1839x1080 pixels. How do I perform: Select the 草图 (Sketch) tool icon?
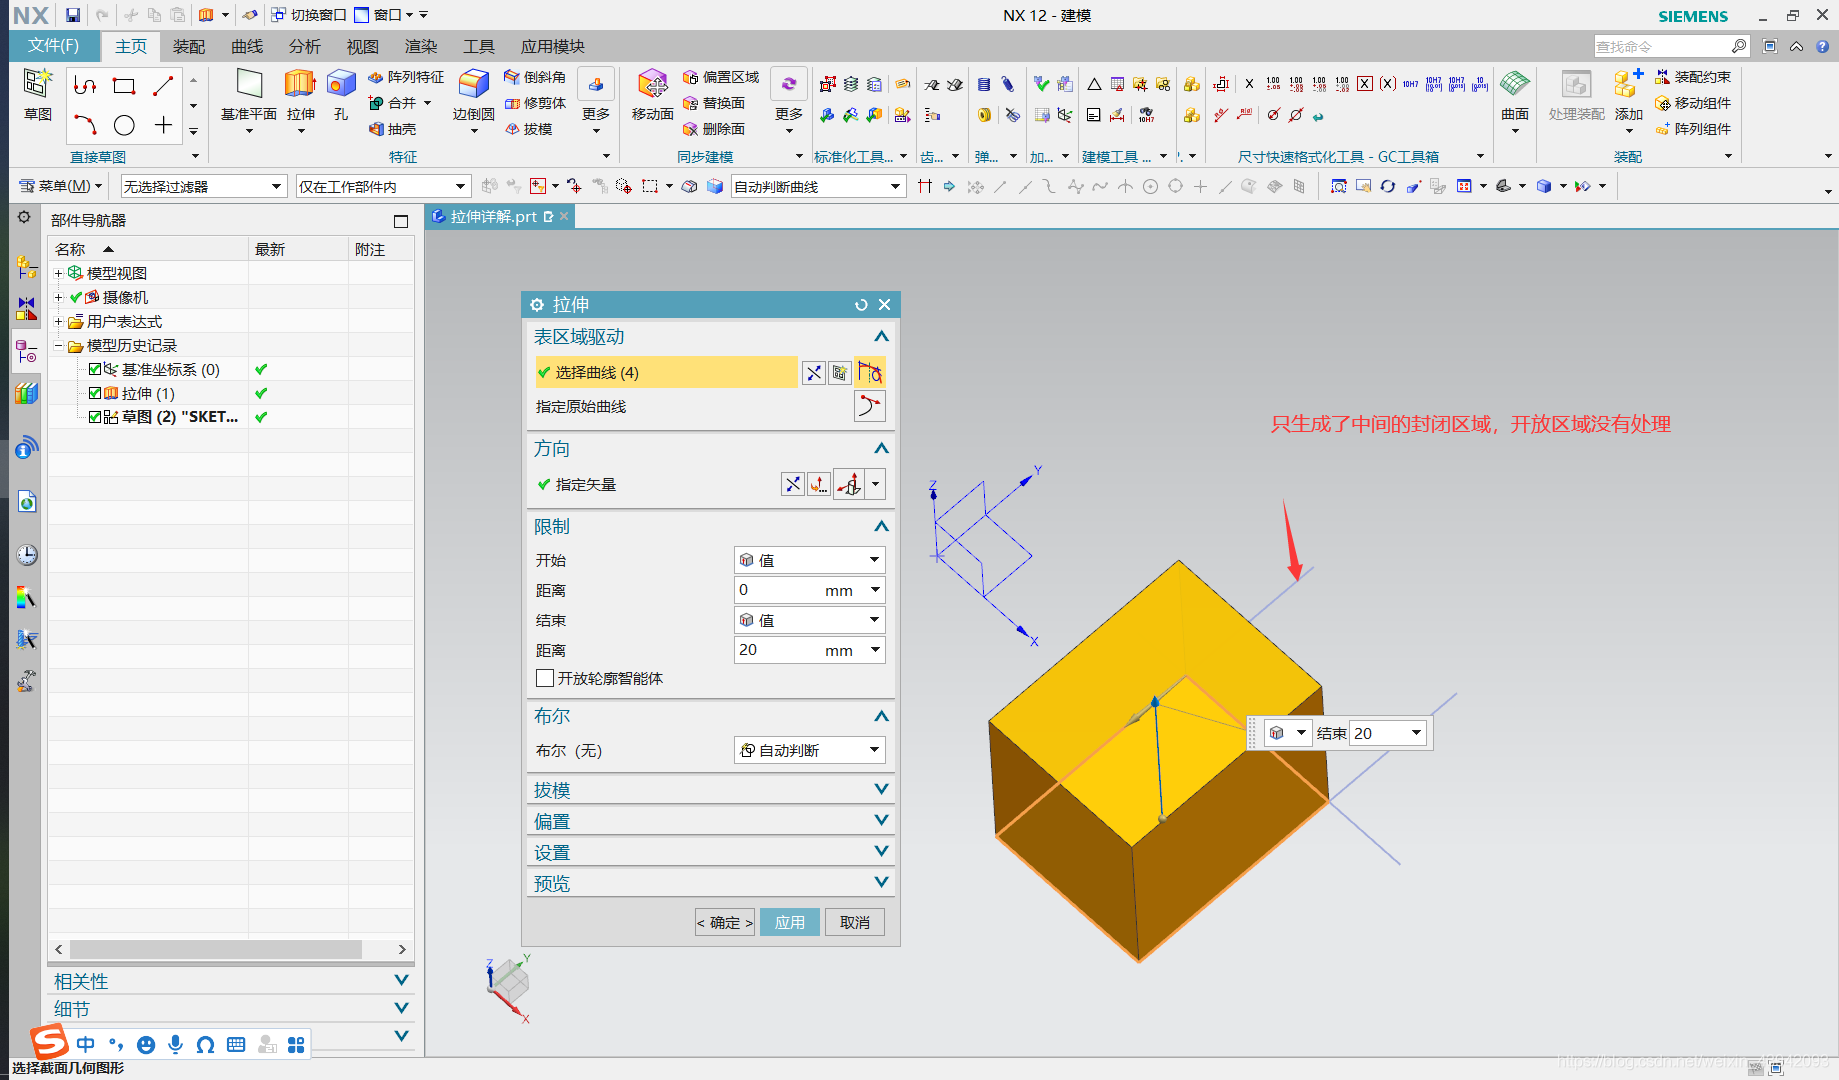click(x=38, y=97)
